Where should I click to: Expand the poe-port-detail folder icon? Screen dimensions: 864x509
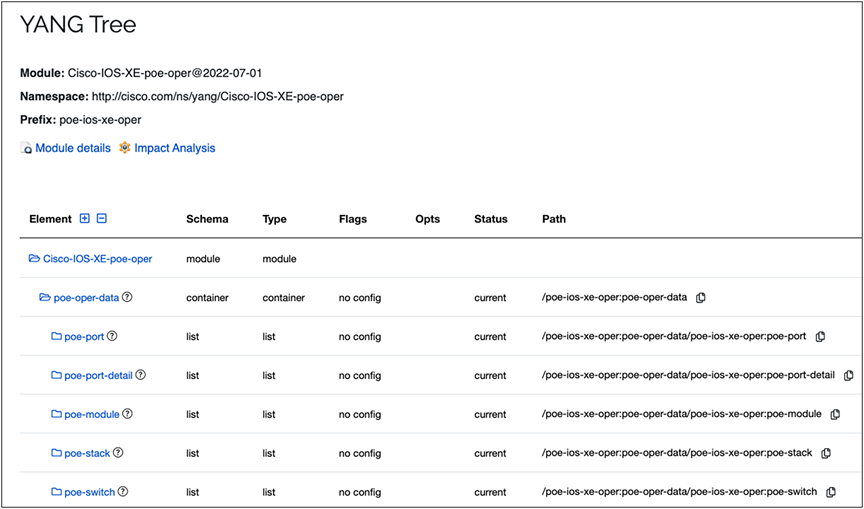coord(56,375)
